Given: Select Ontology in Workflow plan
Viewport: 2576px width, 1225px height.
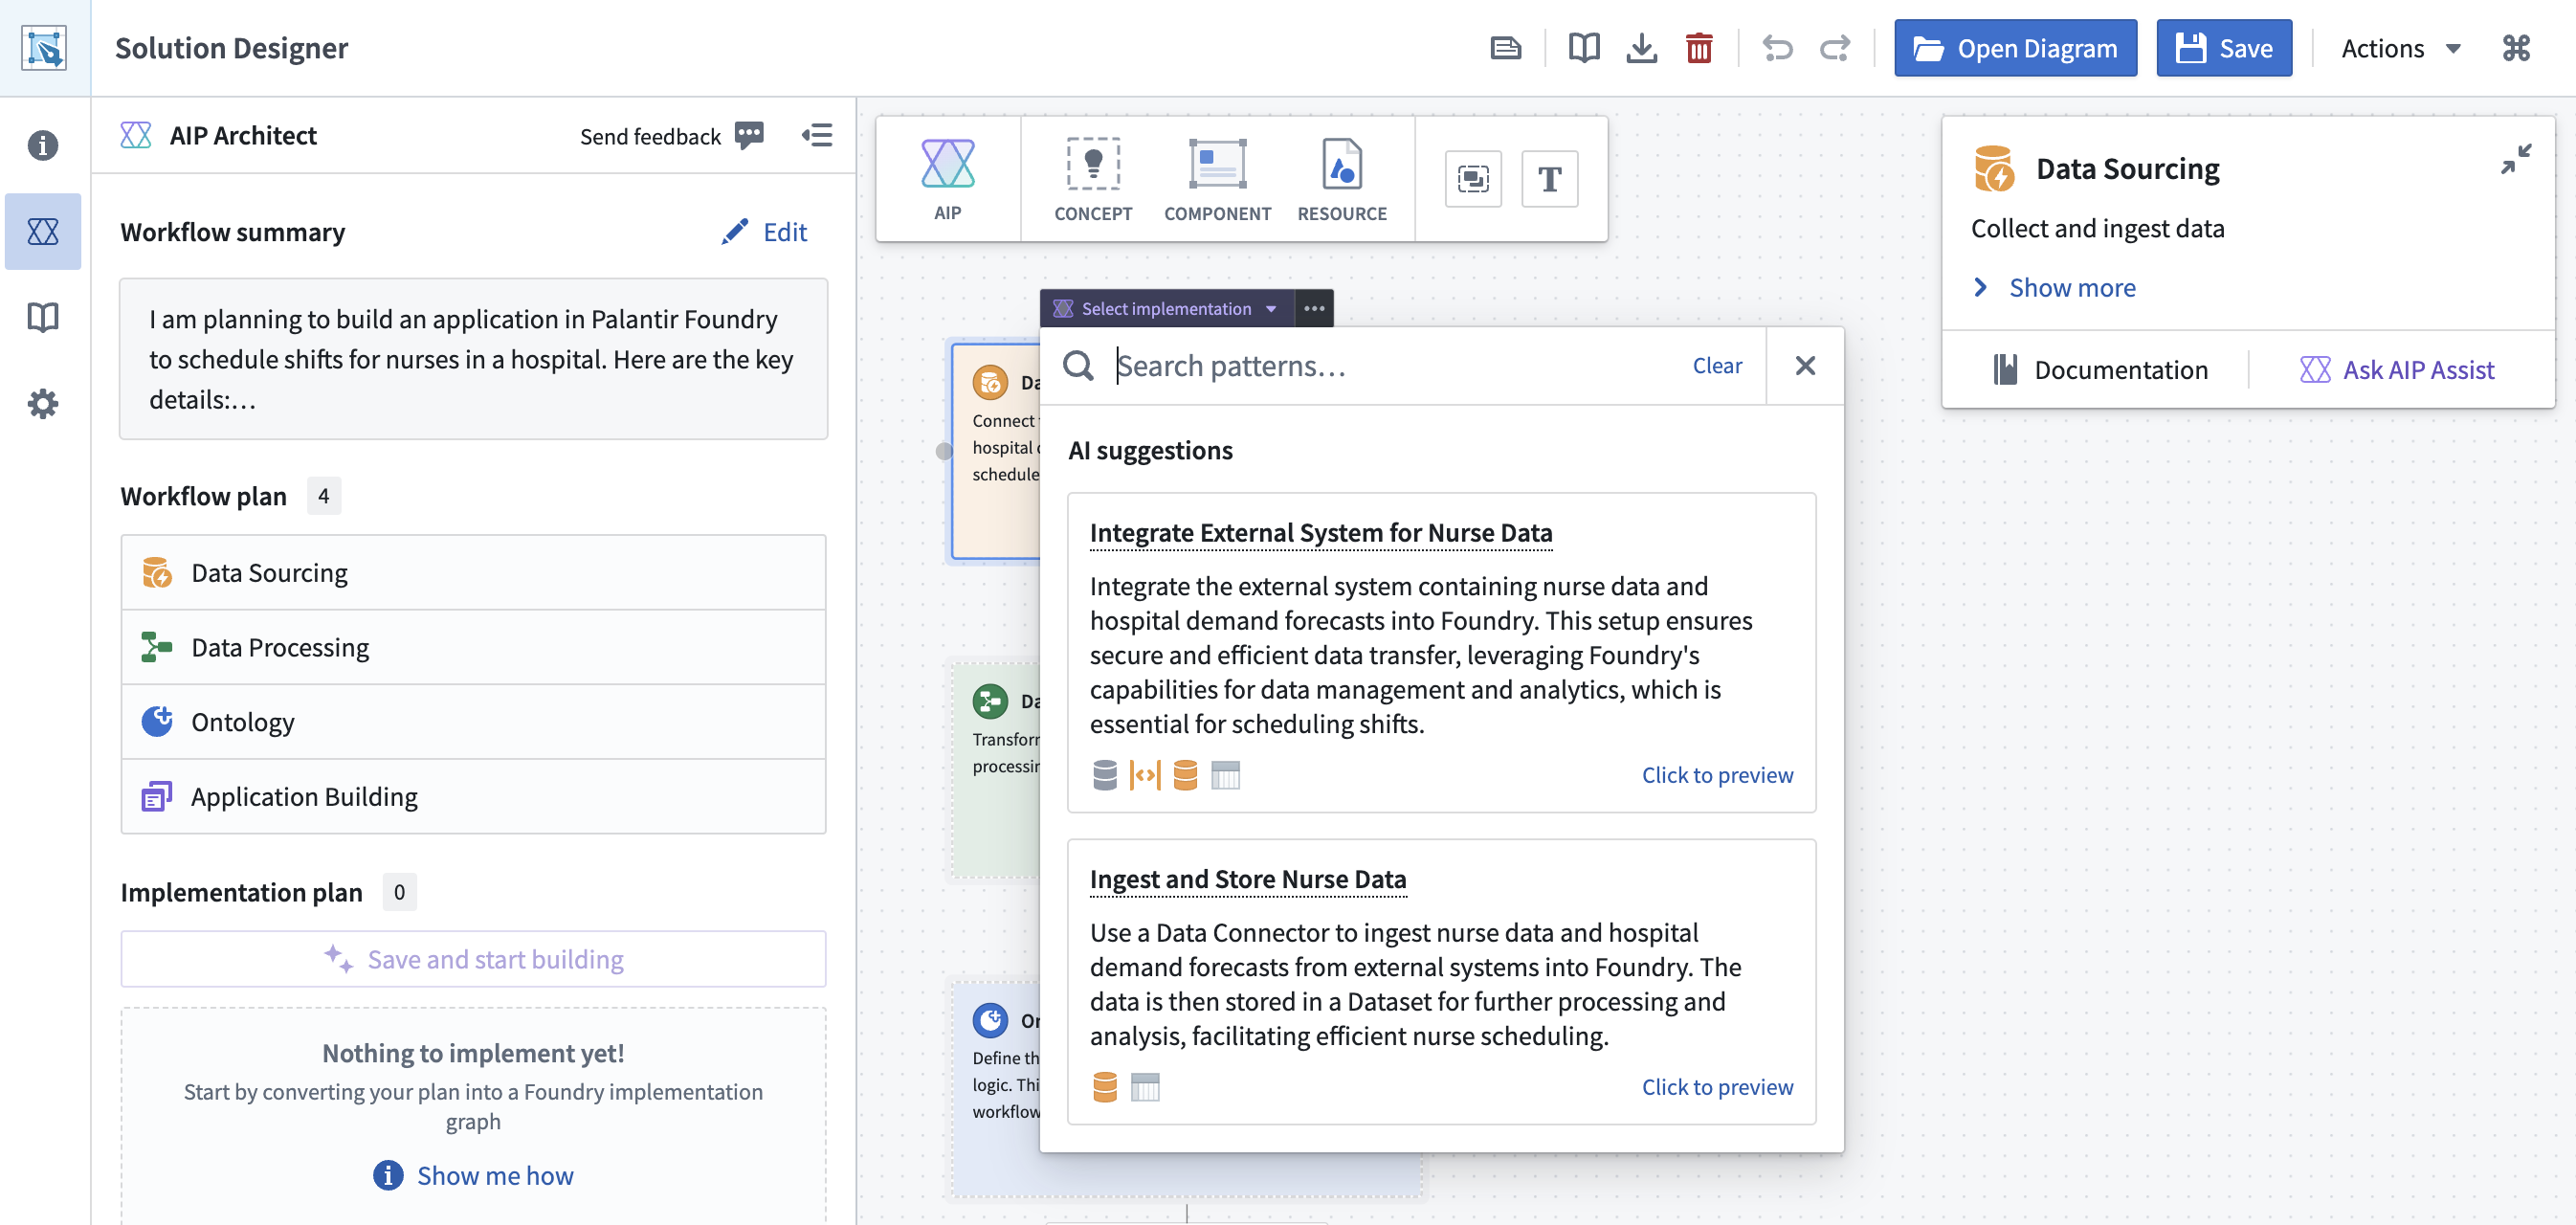Looking at the screenshot, I should click(x=473, y=722).
